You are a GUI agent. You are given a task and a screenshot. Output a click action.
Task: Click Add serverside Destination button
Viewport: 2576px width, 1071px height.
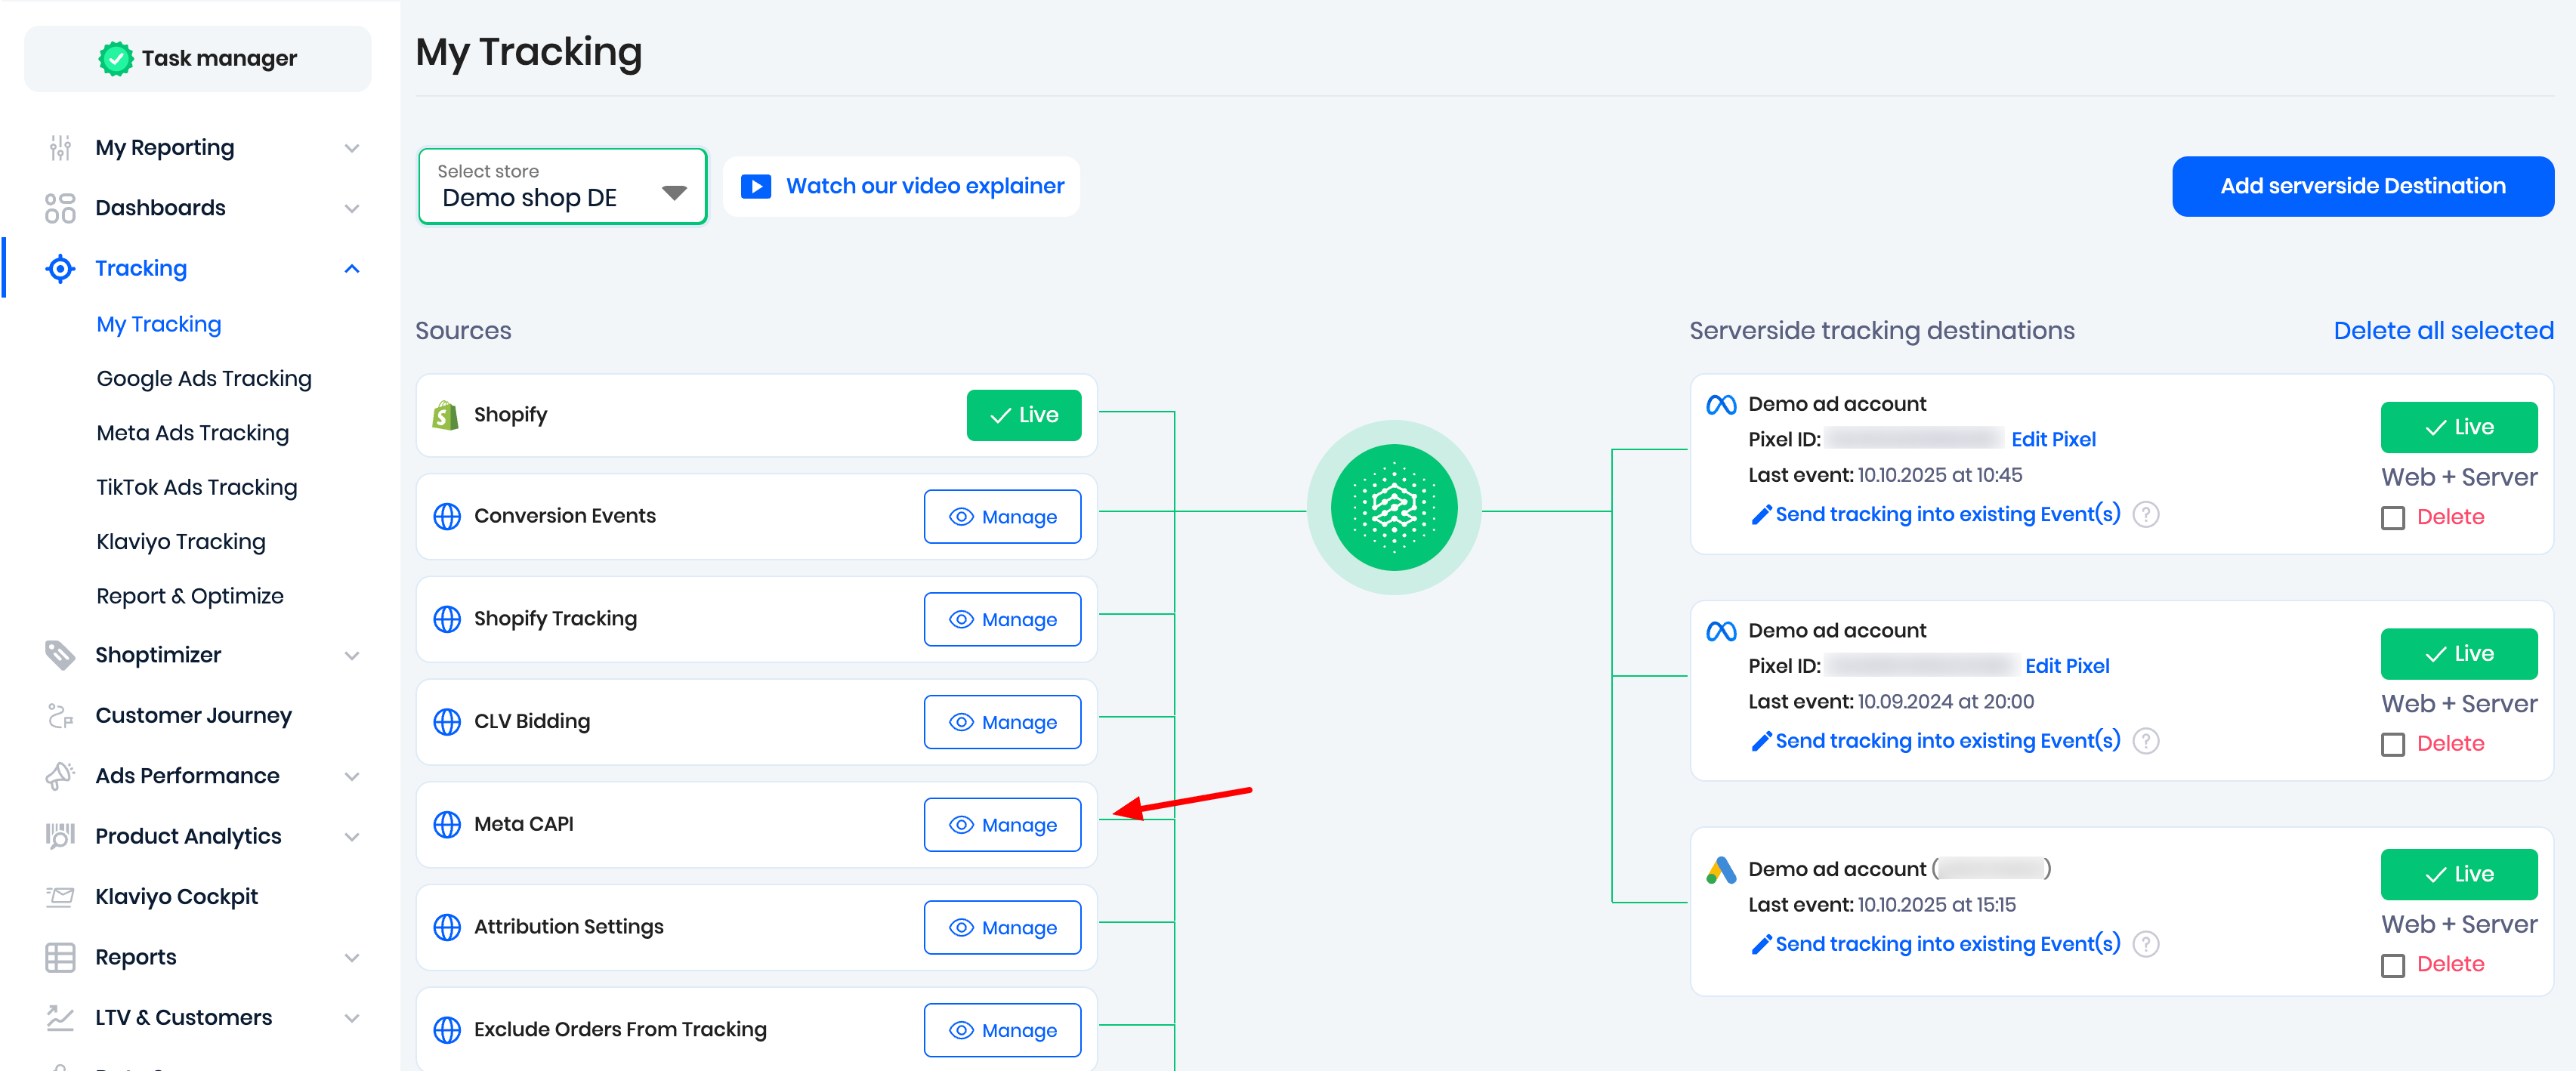(x=2362, y=186)
